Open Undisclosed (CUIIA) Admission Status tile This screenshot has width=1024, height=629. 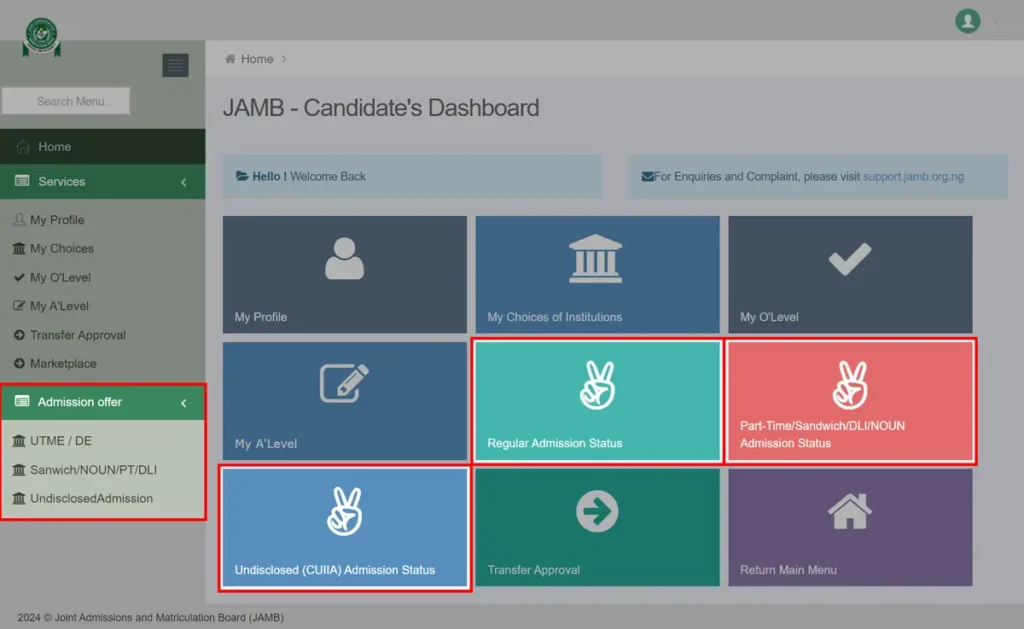coord(345,528)
